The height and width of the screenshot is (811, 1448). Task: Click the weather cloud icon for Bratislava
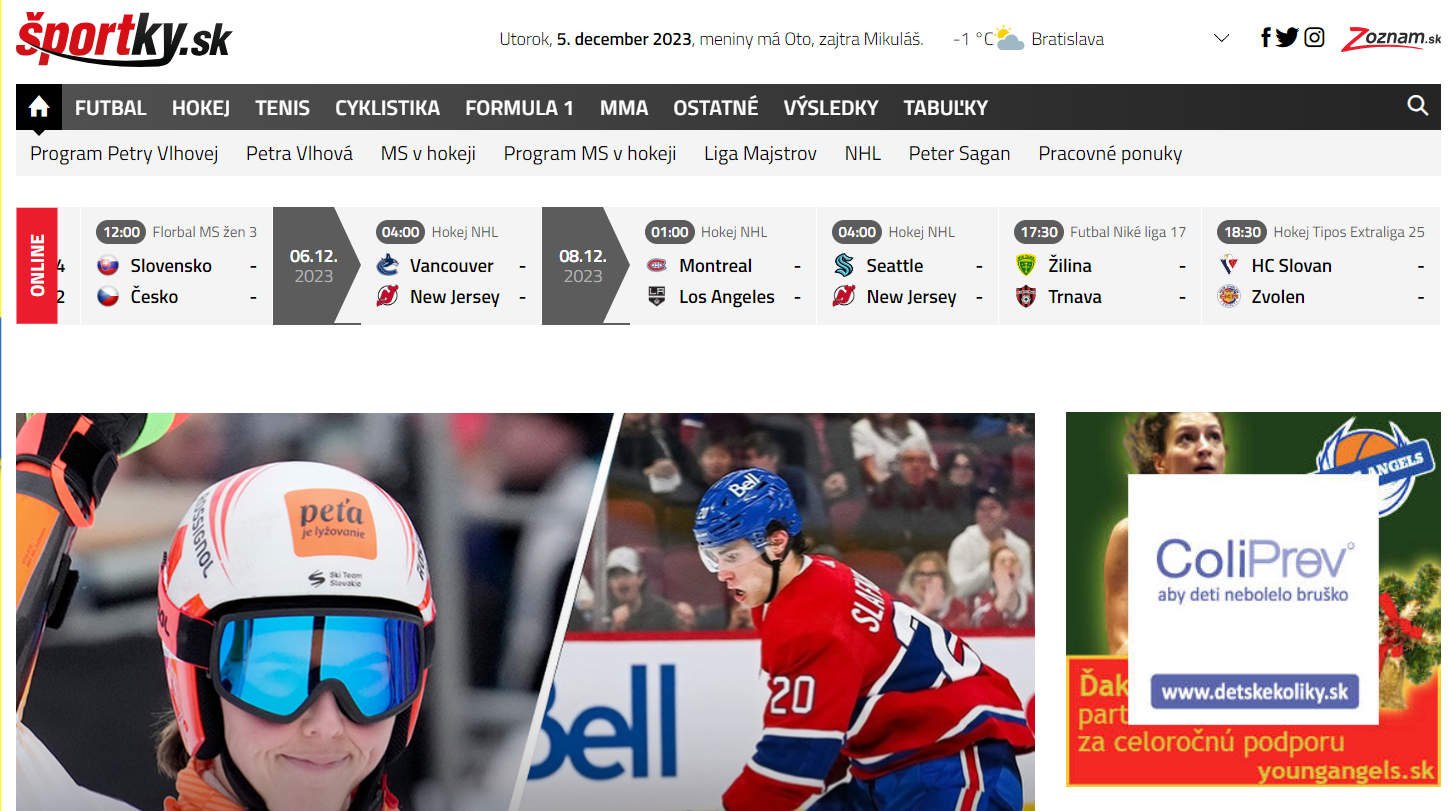coord(1009,39)
